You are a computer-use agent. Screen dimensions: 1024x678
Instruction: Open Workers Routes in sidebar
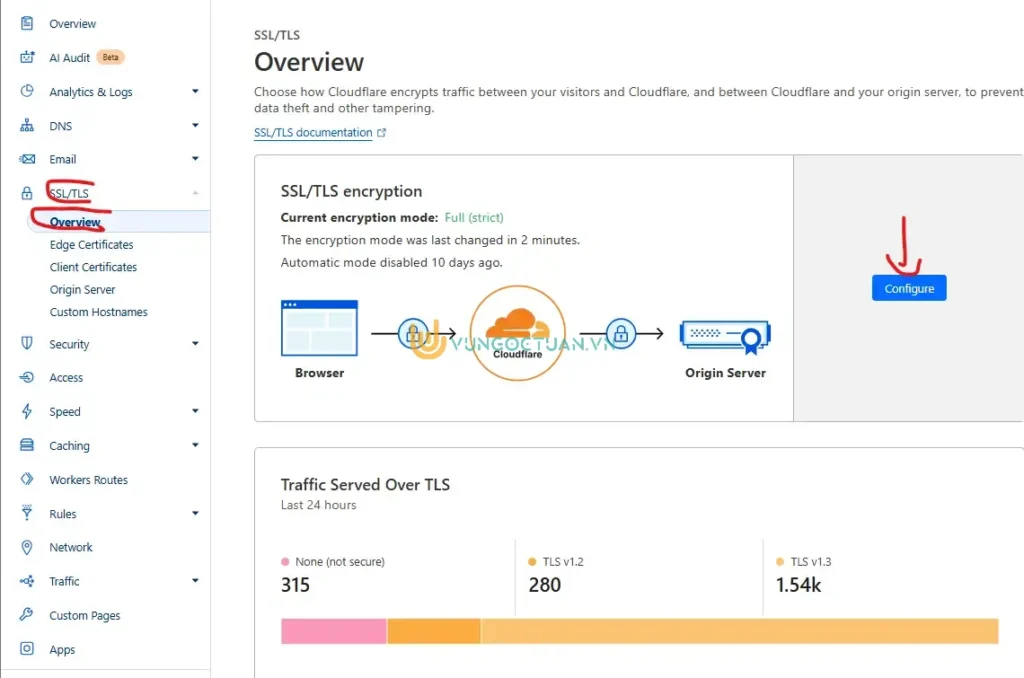(89, 479)
